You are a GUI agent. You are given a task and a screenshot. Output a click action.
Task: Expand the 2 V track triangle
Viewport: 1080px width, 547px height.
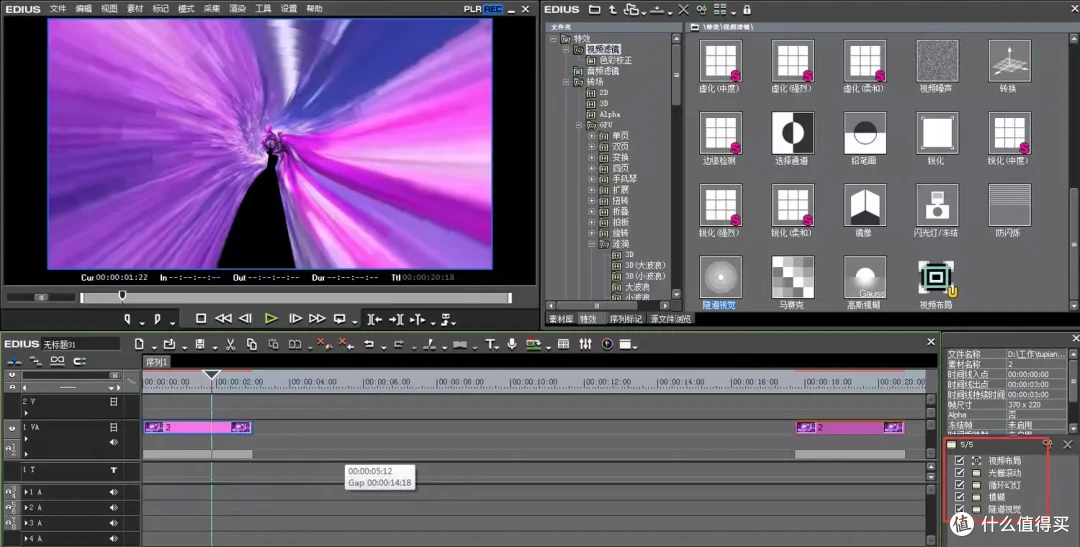pos(26,412)
